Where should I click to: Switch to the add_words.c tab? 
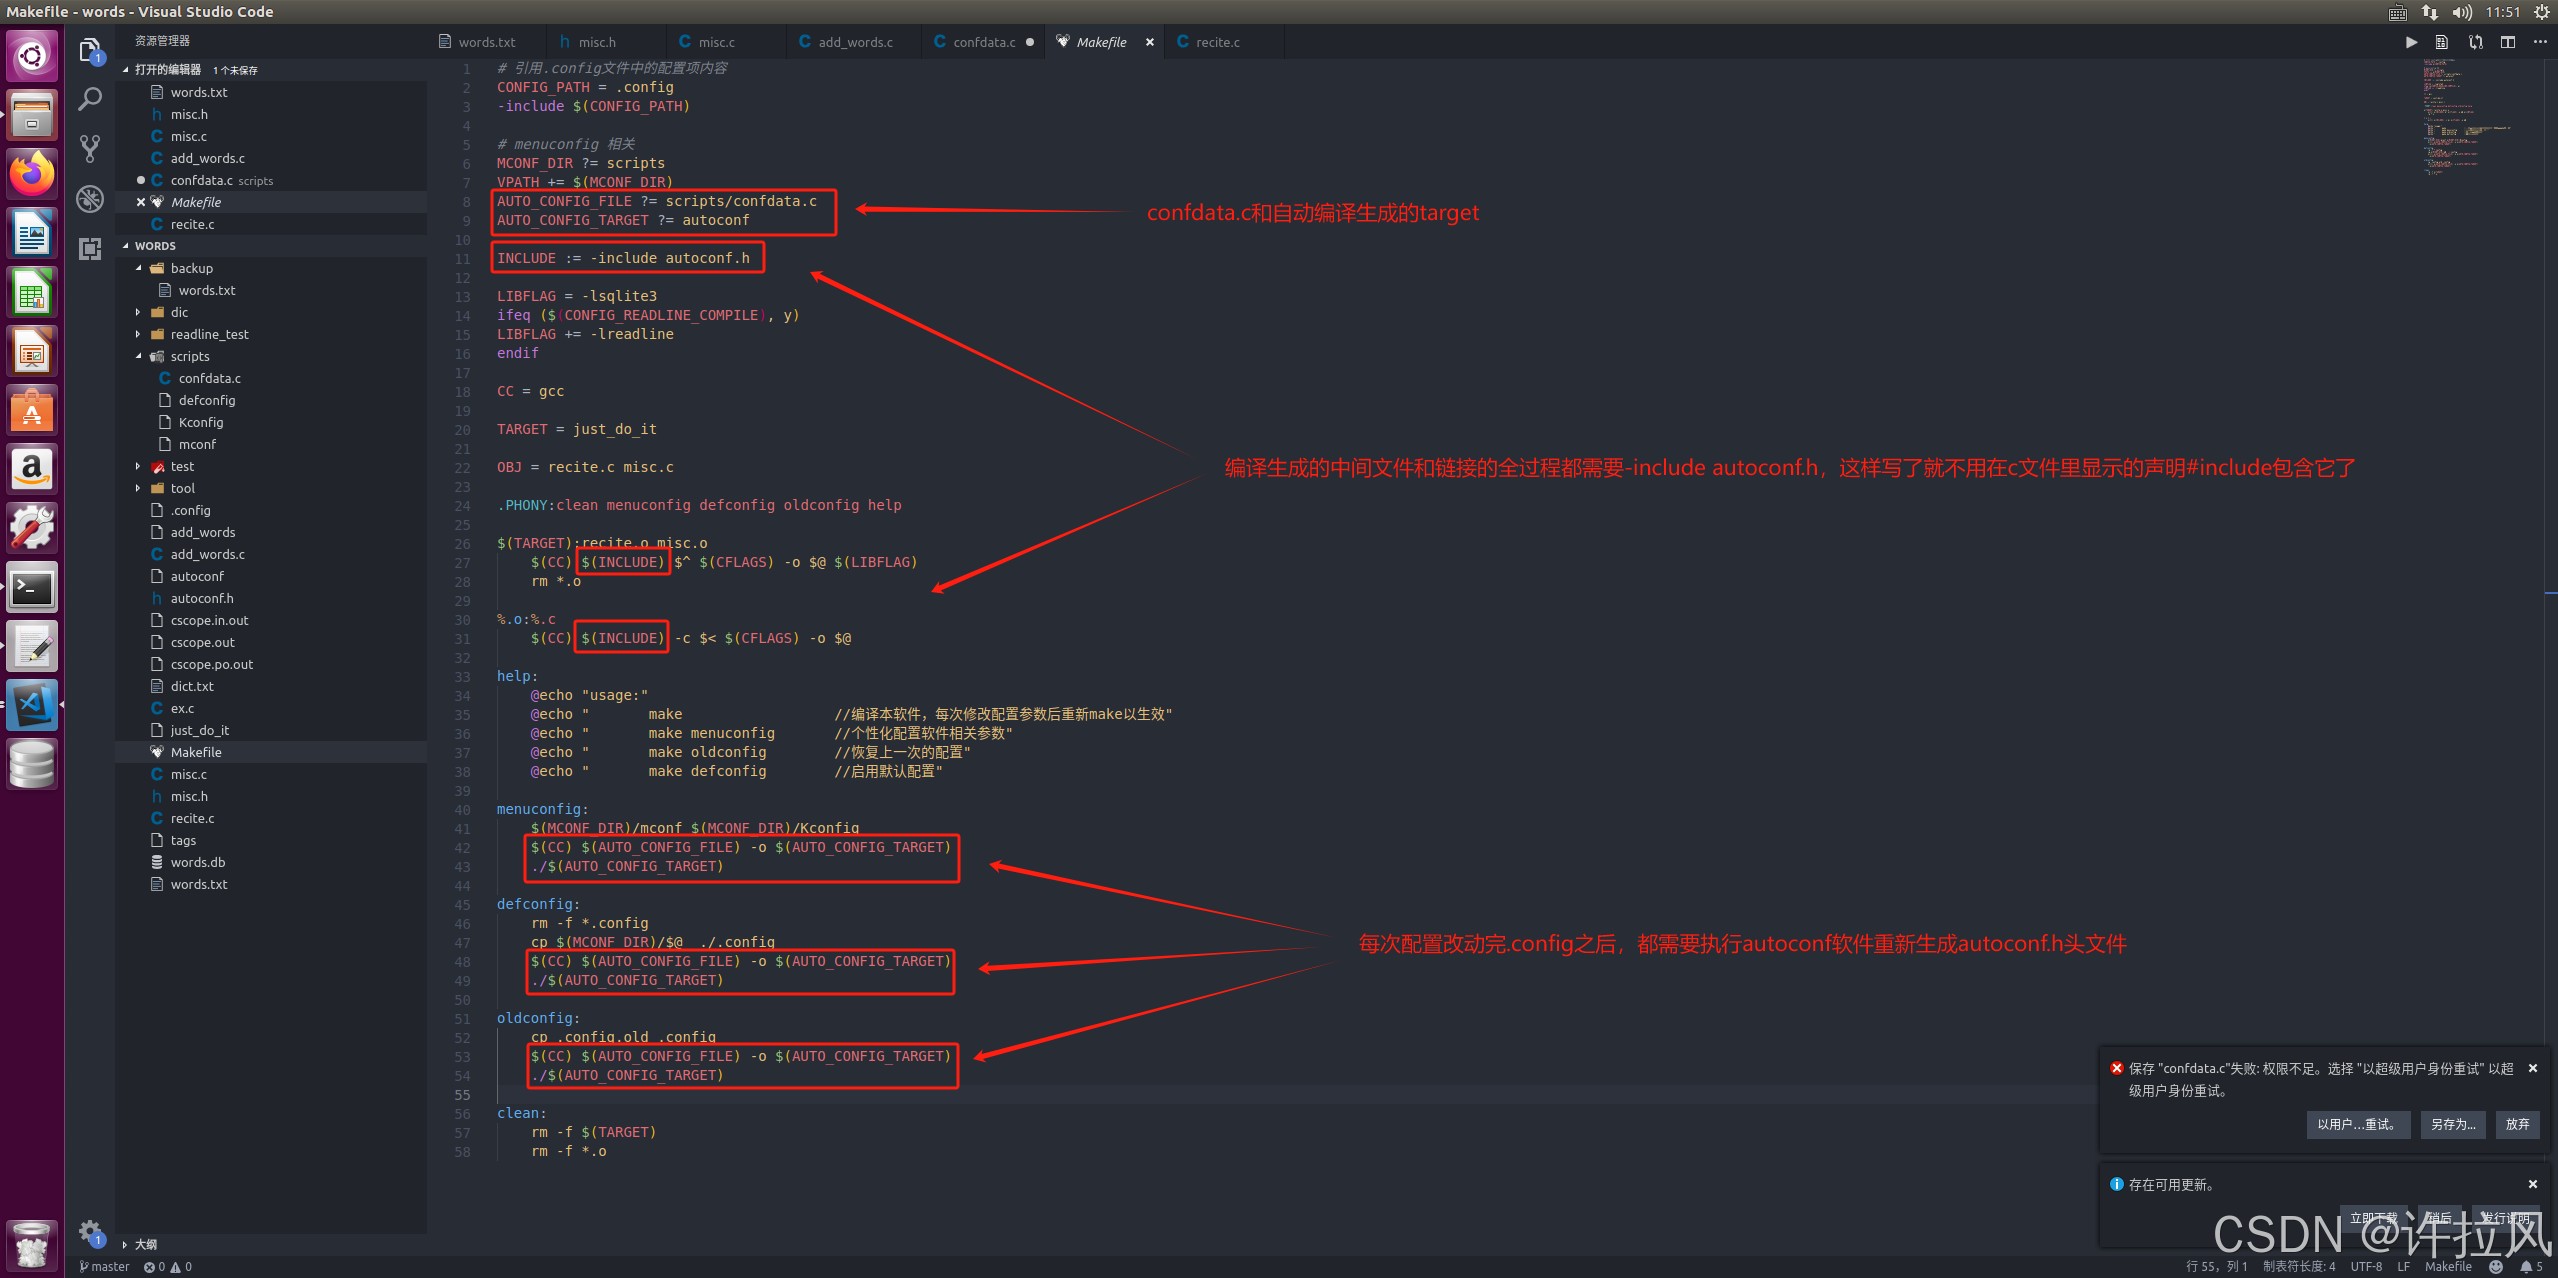coord(854,42)
